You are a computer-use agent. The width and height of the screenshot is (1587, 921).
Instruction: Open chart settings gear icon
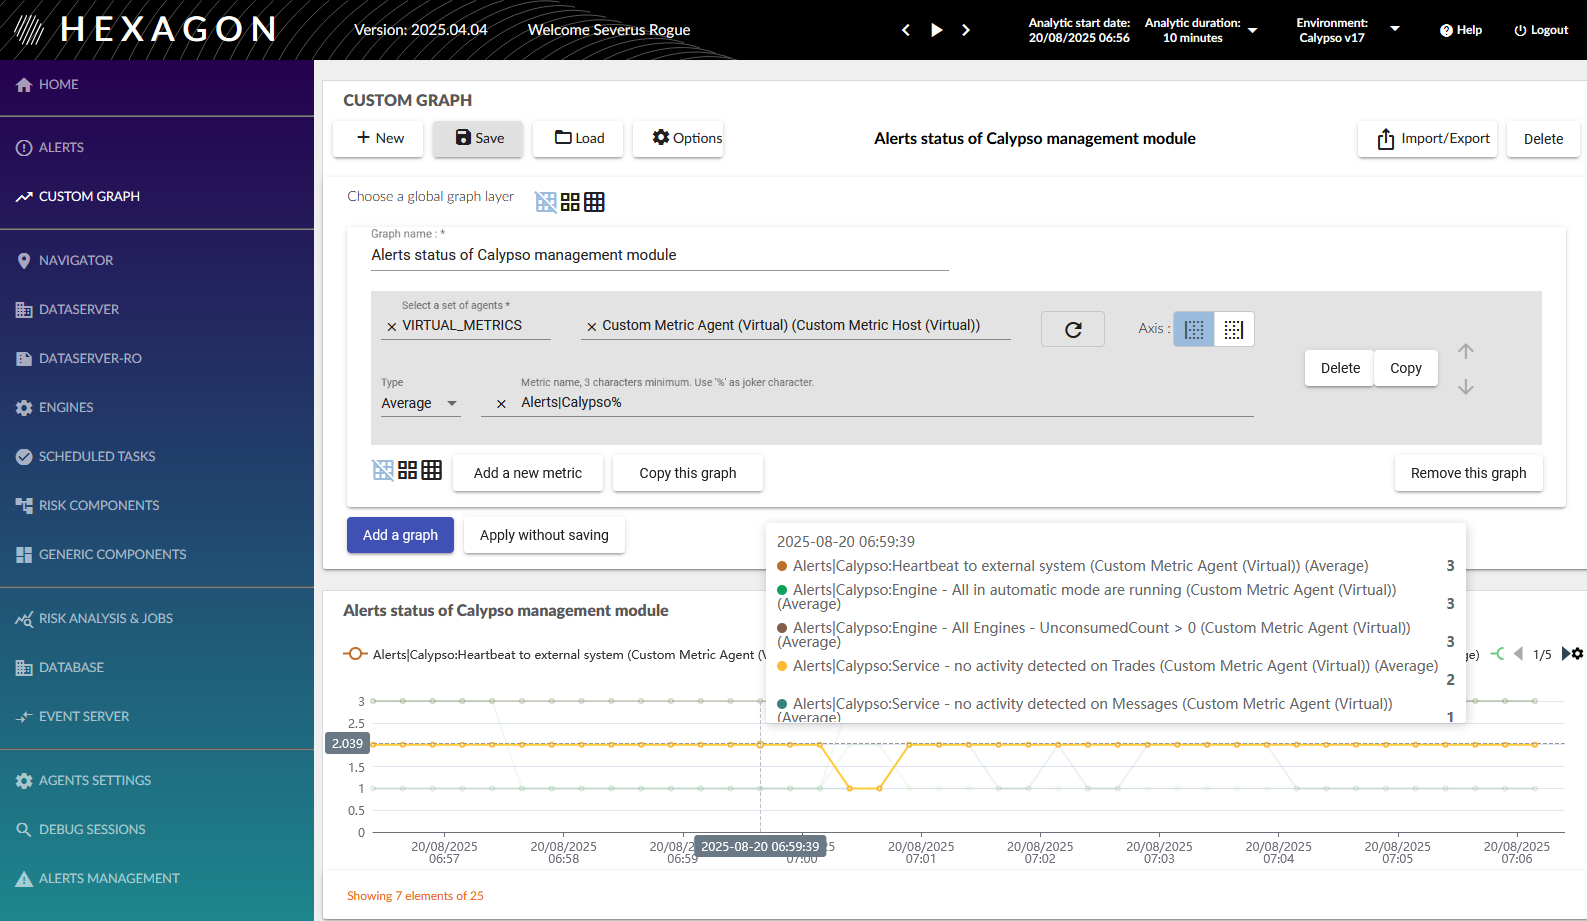1578,654
